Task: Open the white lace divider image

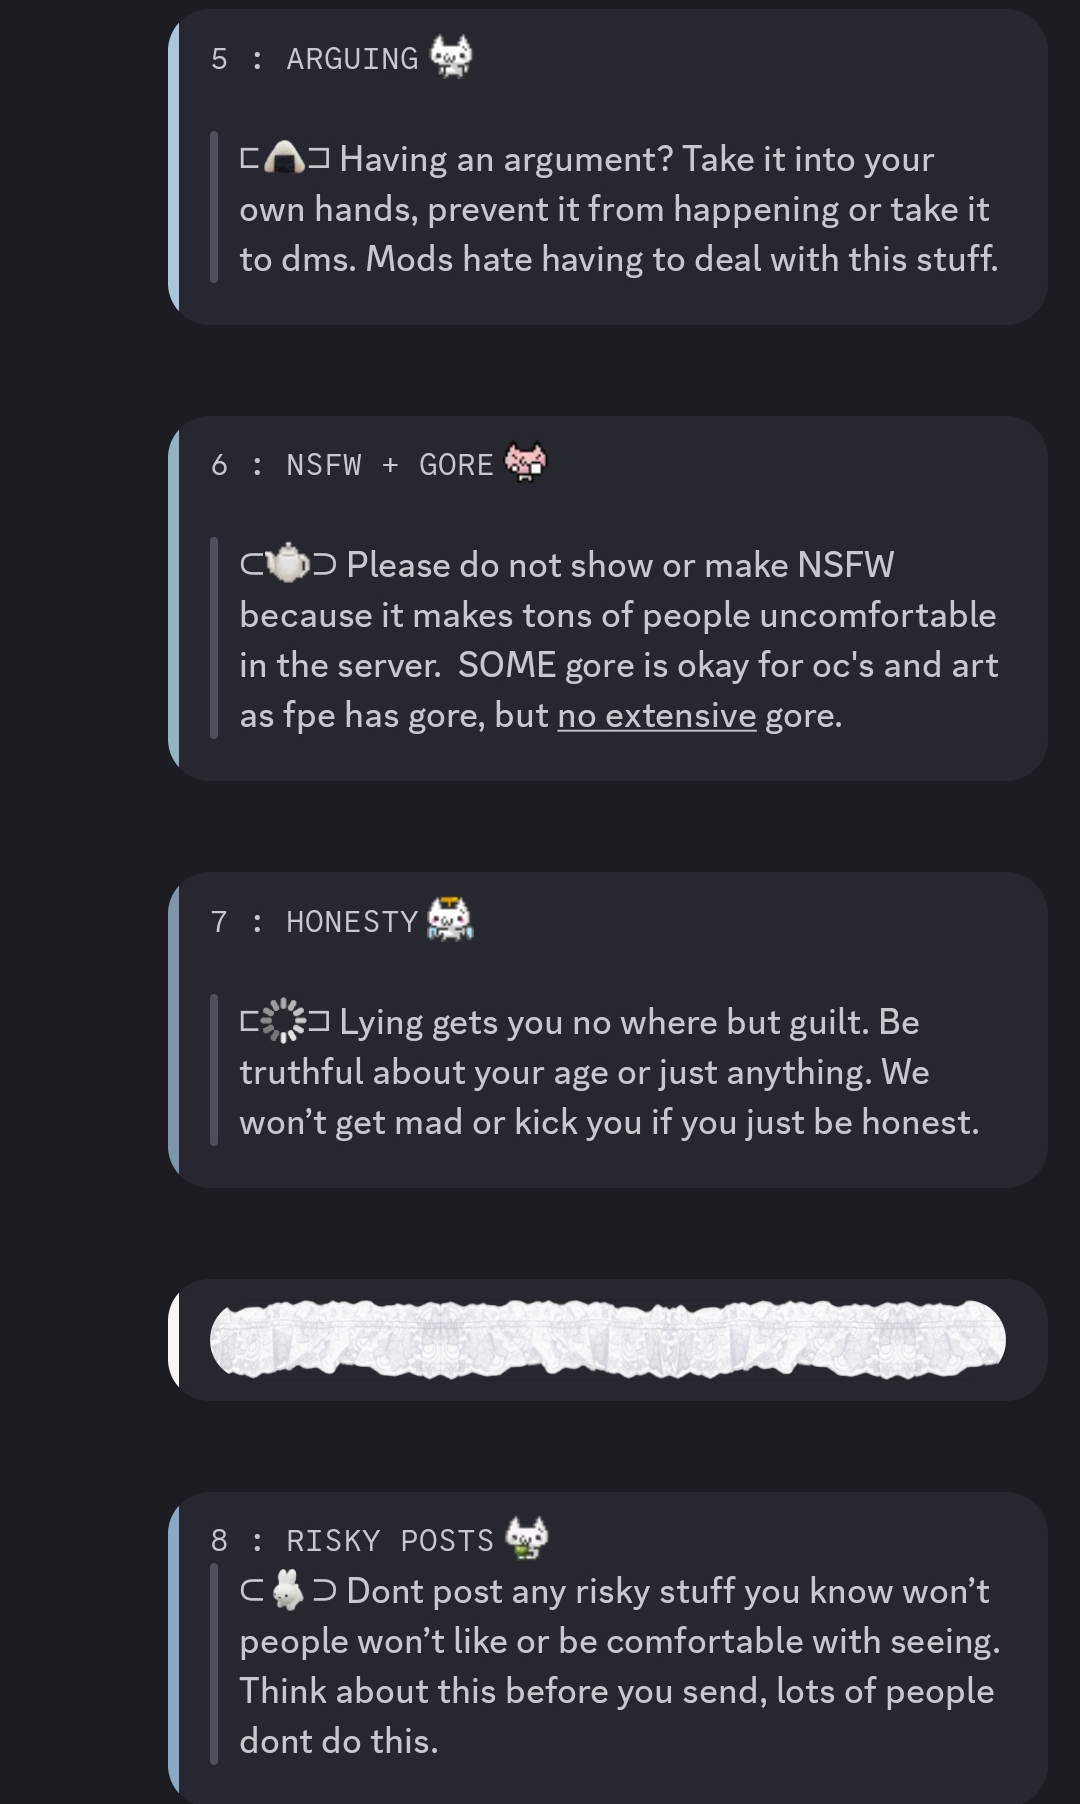Action: 607,1340
